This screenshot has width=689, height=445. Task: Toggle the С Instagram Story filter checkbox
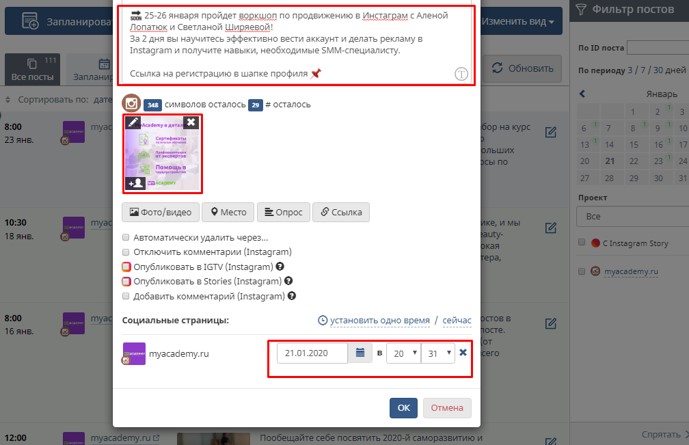click(x=582, y=242)
